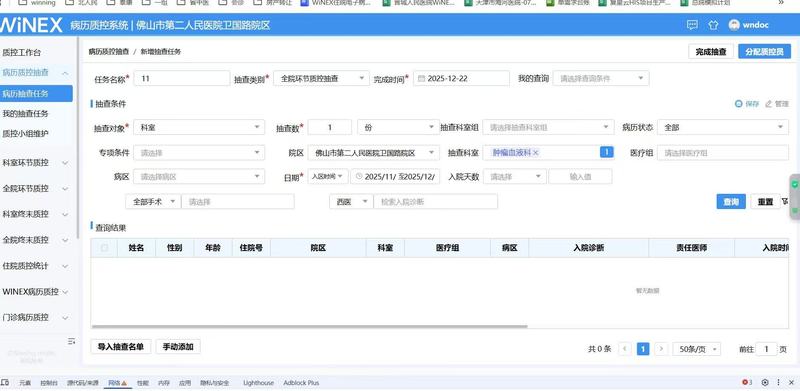Expand 科室环节质控 sidebar menu
800x391 pixels.
click(36, 163)
